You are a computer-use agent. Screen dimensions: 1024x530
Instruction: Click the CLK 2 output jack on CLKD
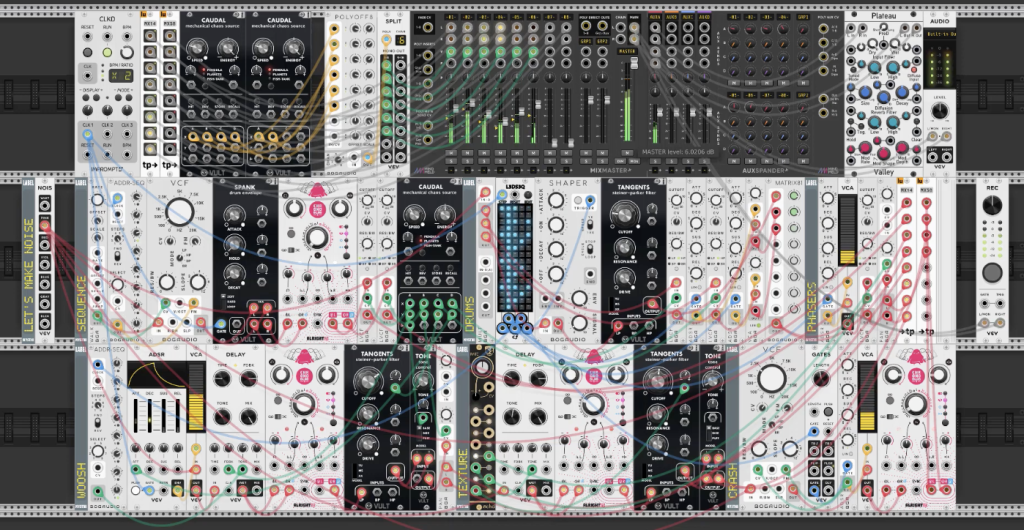pyautogui.click(x=107, y=134)
